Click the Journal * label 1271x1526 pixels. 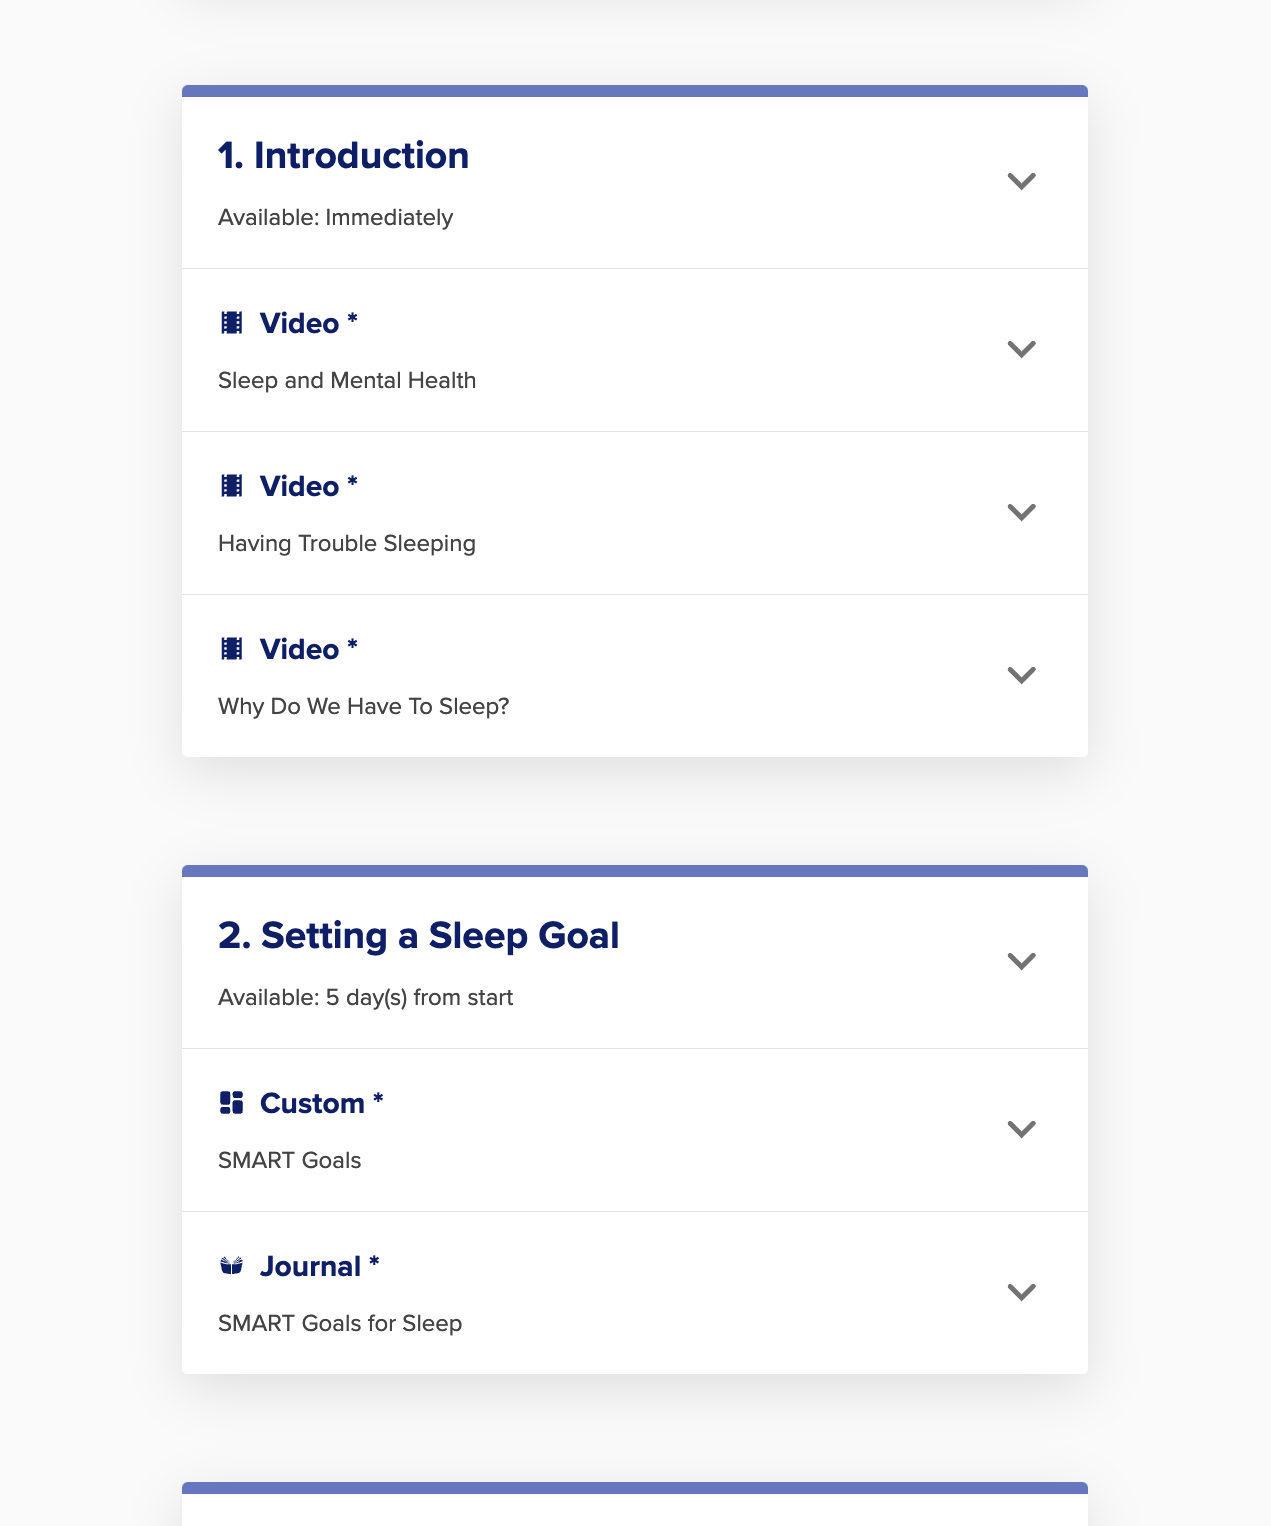[x=319, y=1266]
